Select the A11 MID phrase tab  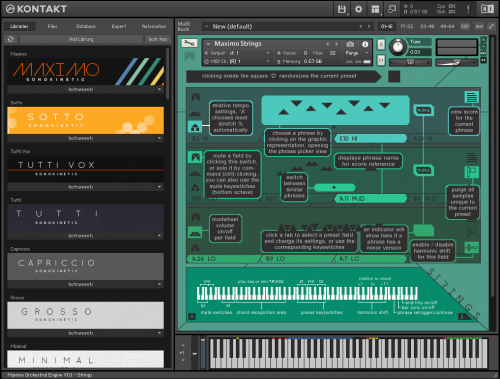372,199
